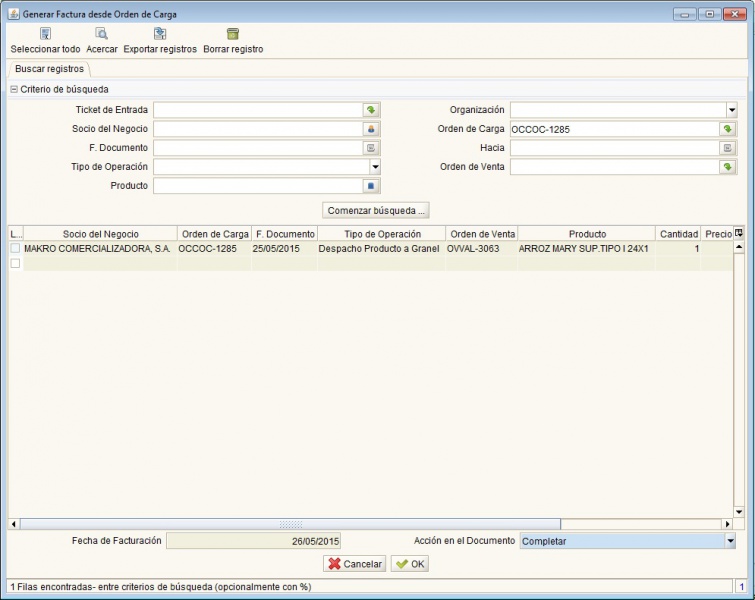Viewport: 755px width, 600px height.
Task: Open Orden de Carga lookup icon
Action: pyautogui.click(x=728, y=129)
